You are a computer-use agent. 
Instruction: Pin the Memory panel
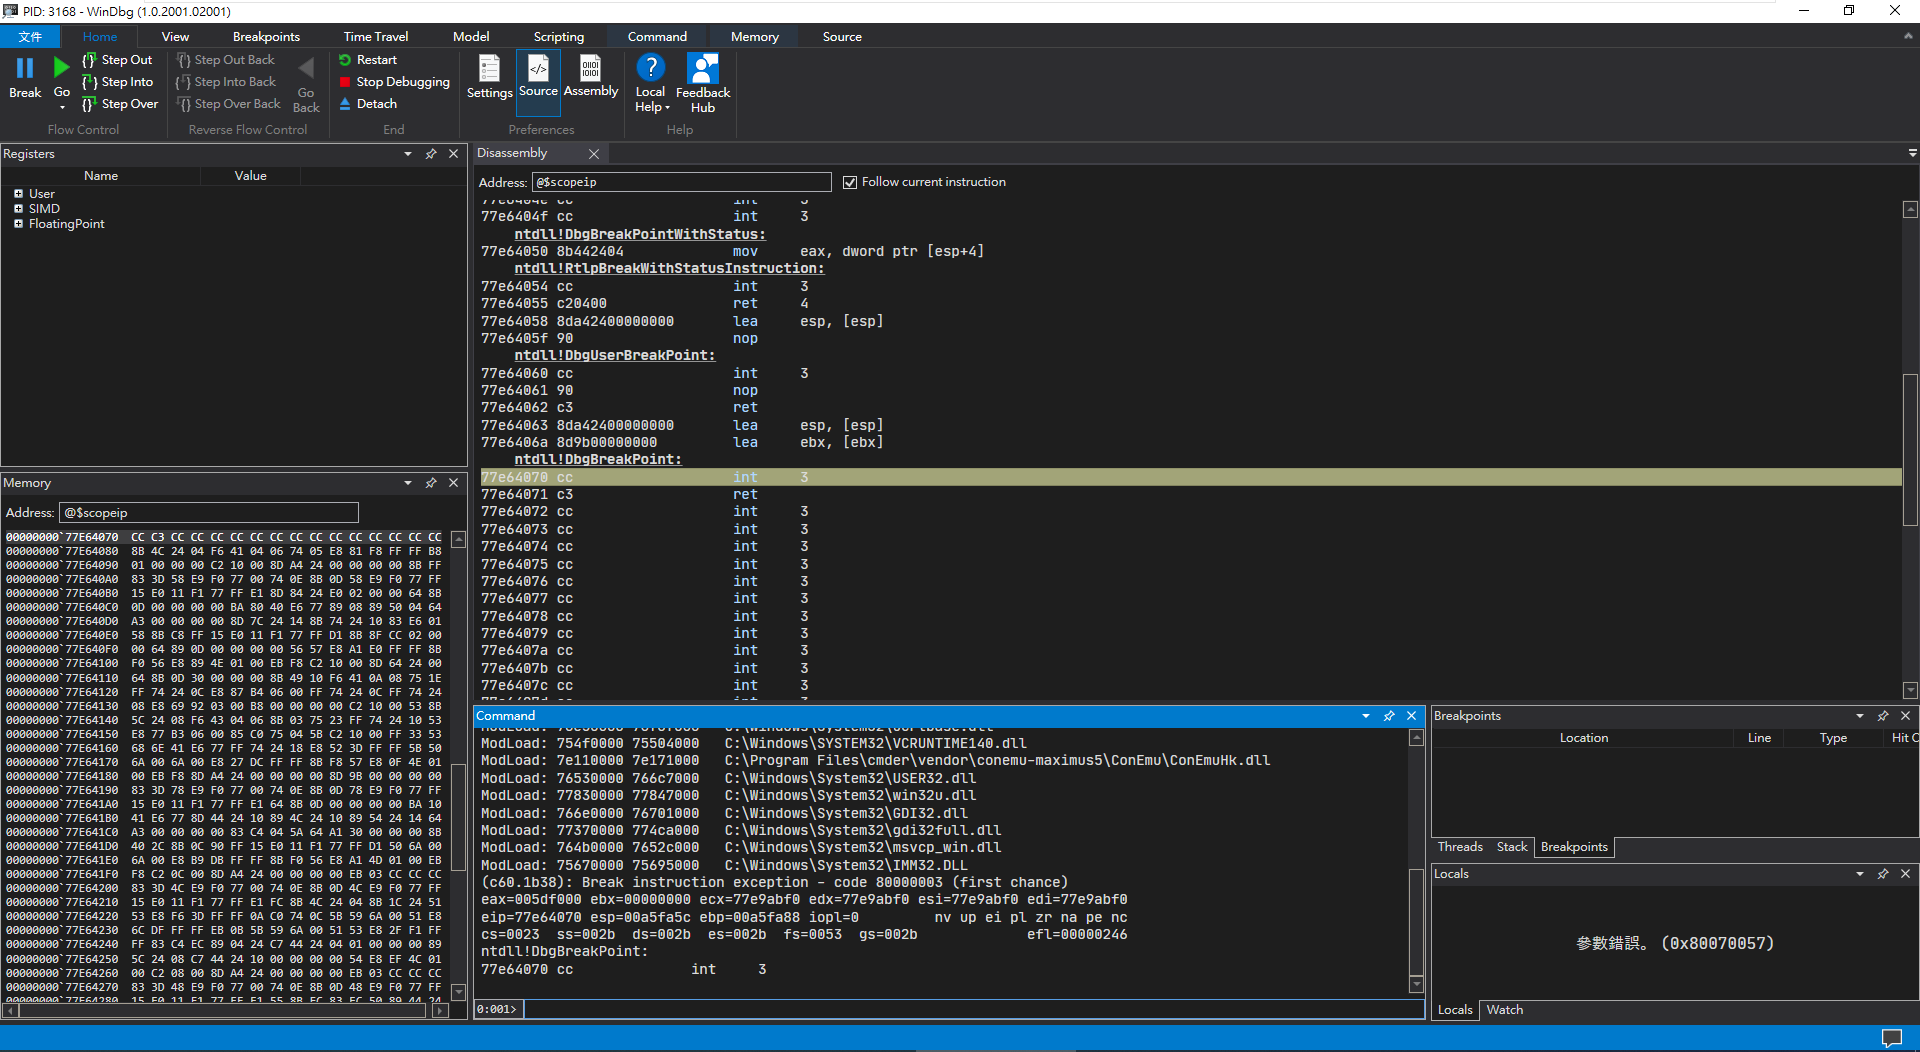coord(431,483)
